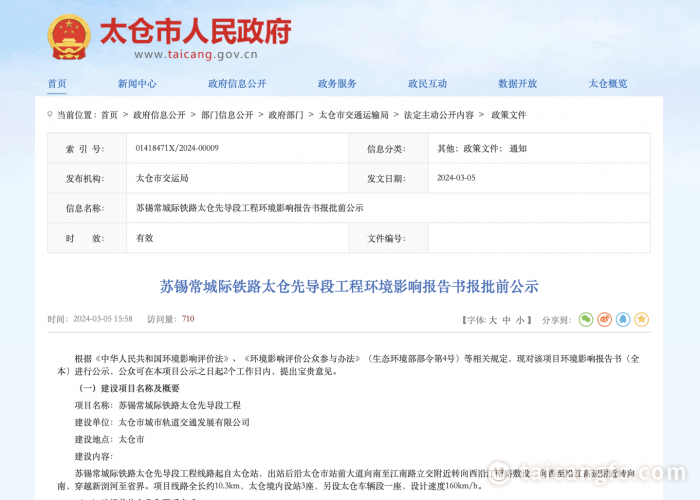Open 政务服务 navigation item
The image size is (700, 500).
337,83
